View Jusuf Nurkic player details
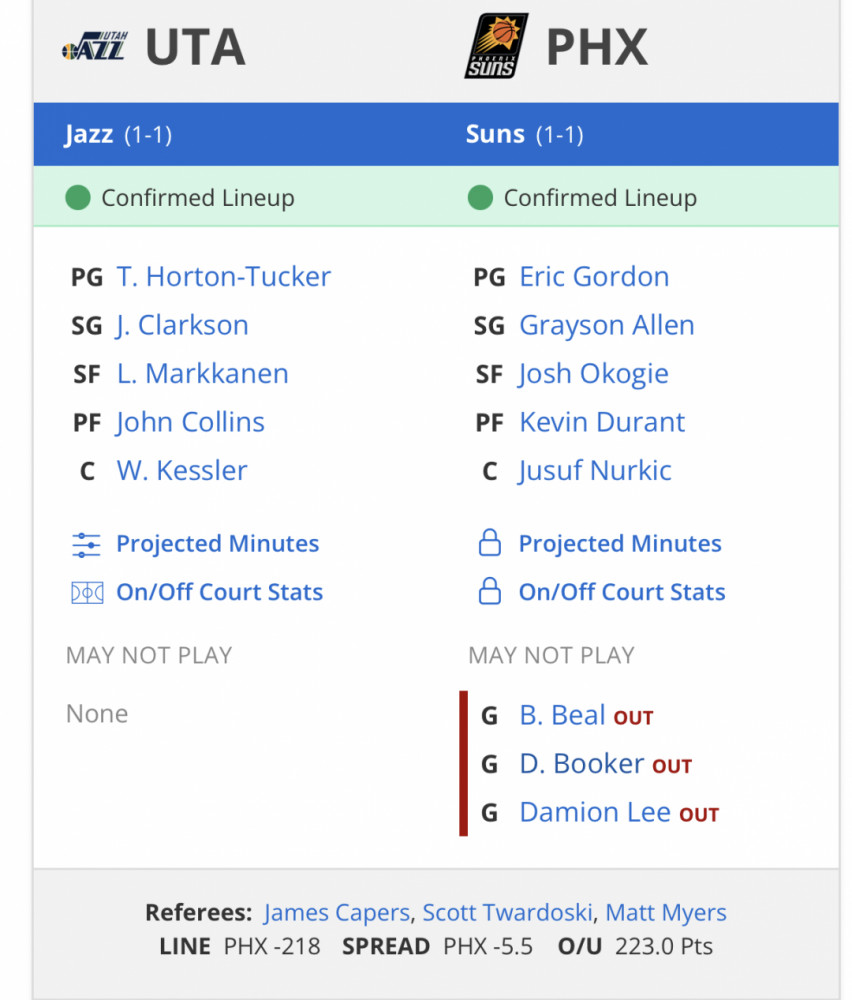Viewport: 852px width, 1000px height. pos(594,471)
